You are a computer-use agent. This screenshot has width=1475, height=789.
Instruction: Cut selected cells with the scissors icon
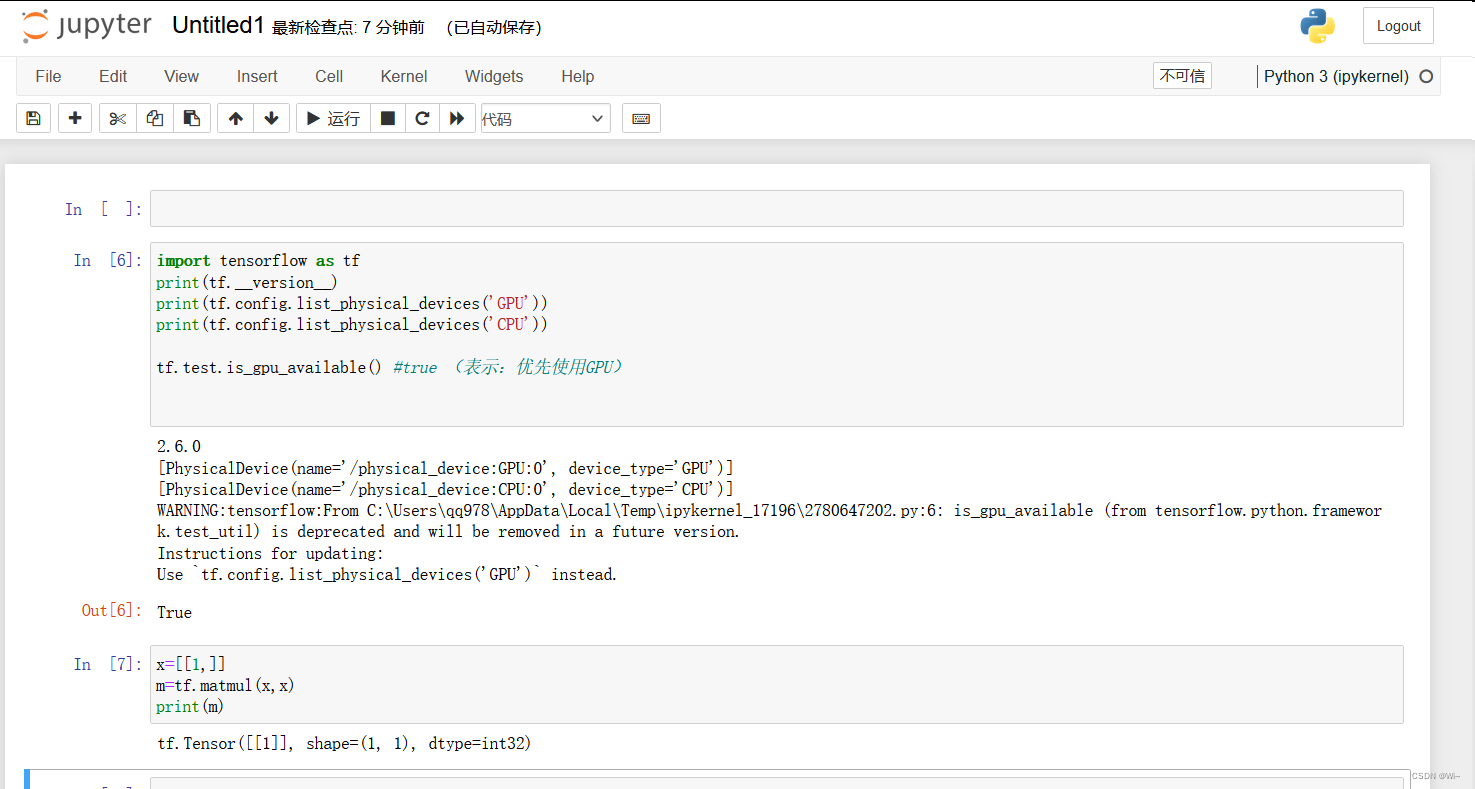(118, 118)
